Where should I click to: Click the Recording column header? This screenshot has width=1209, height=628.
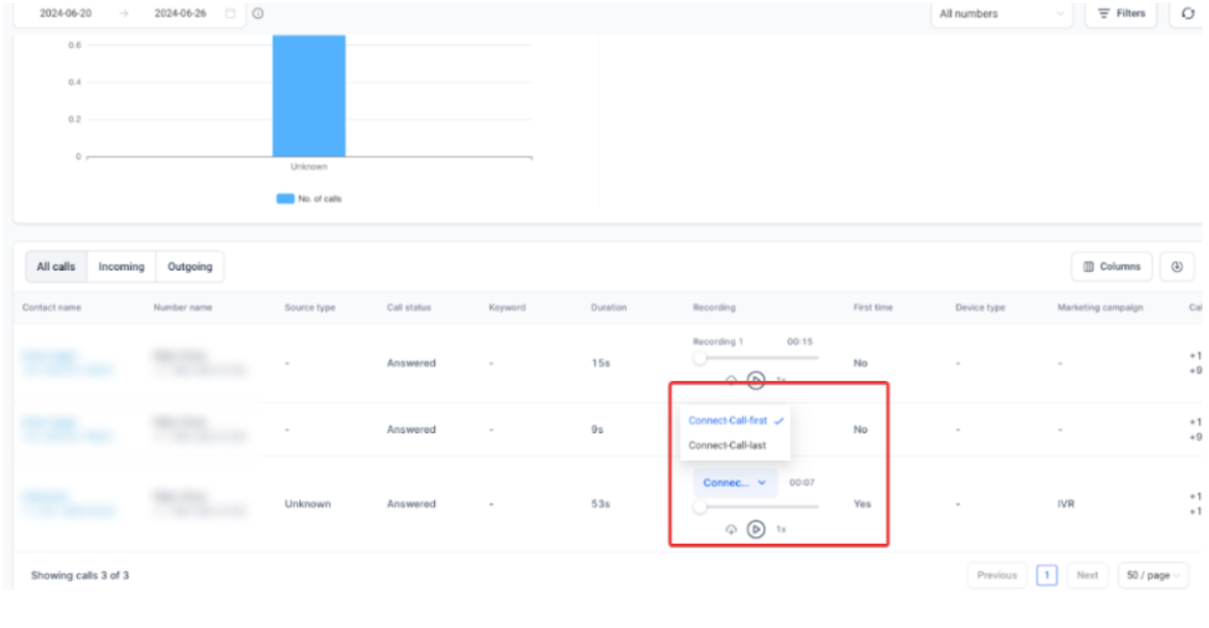(x=714, y=308)
